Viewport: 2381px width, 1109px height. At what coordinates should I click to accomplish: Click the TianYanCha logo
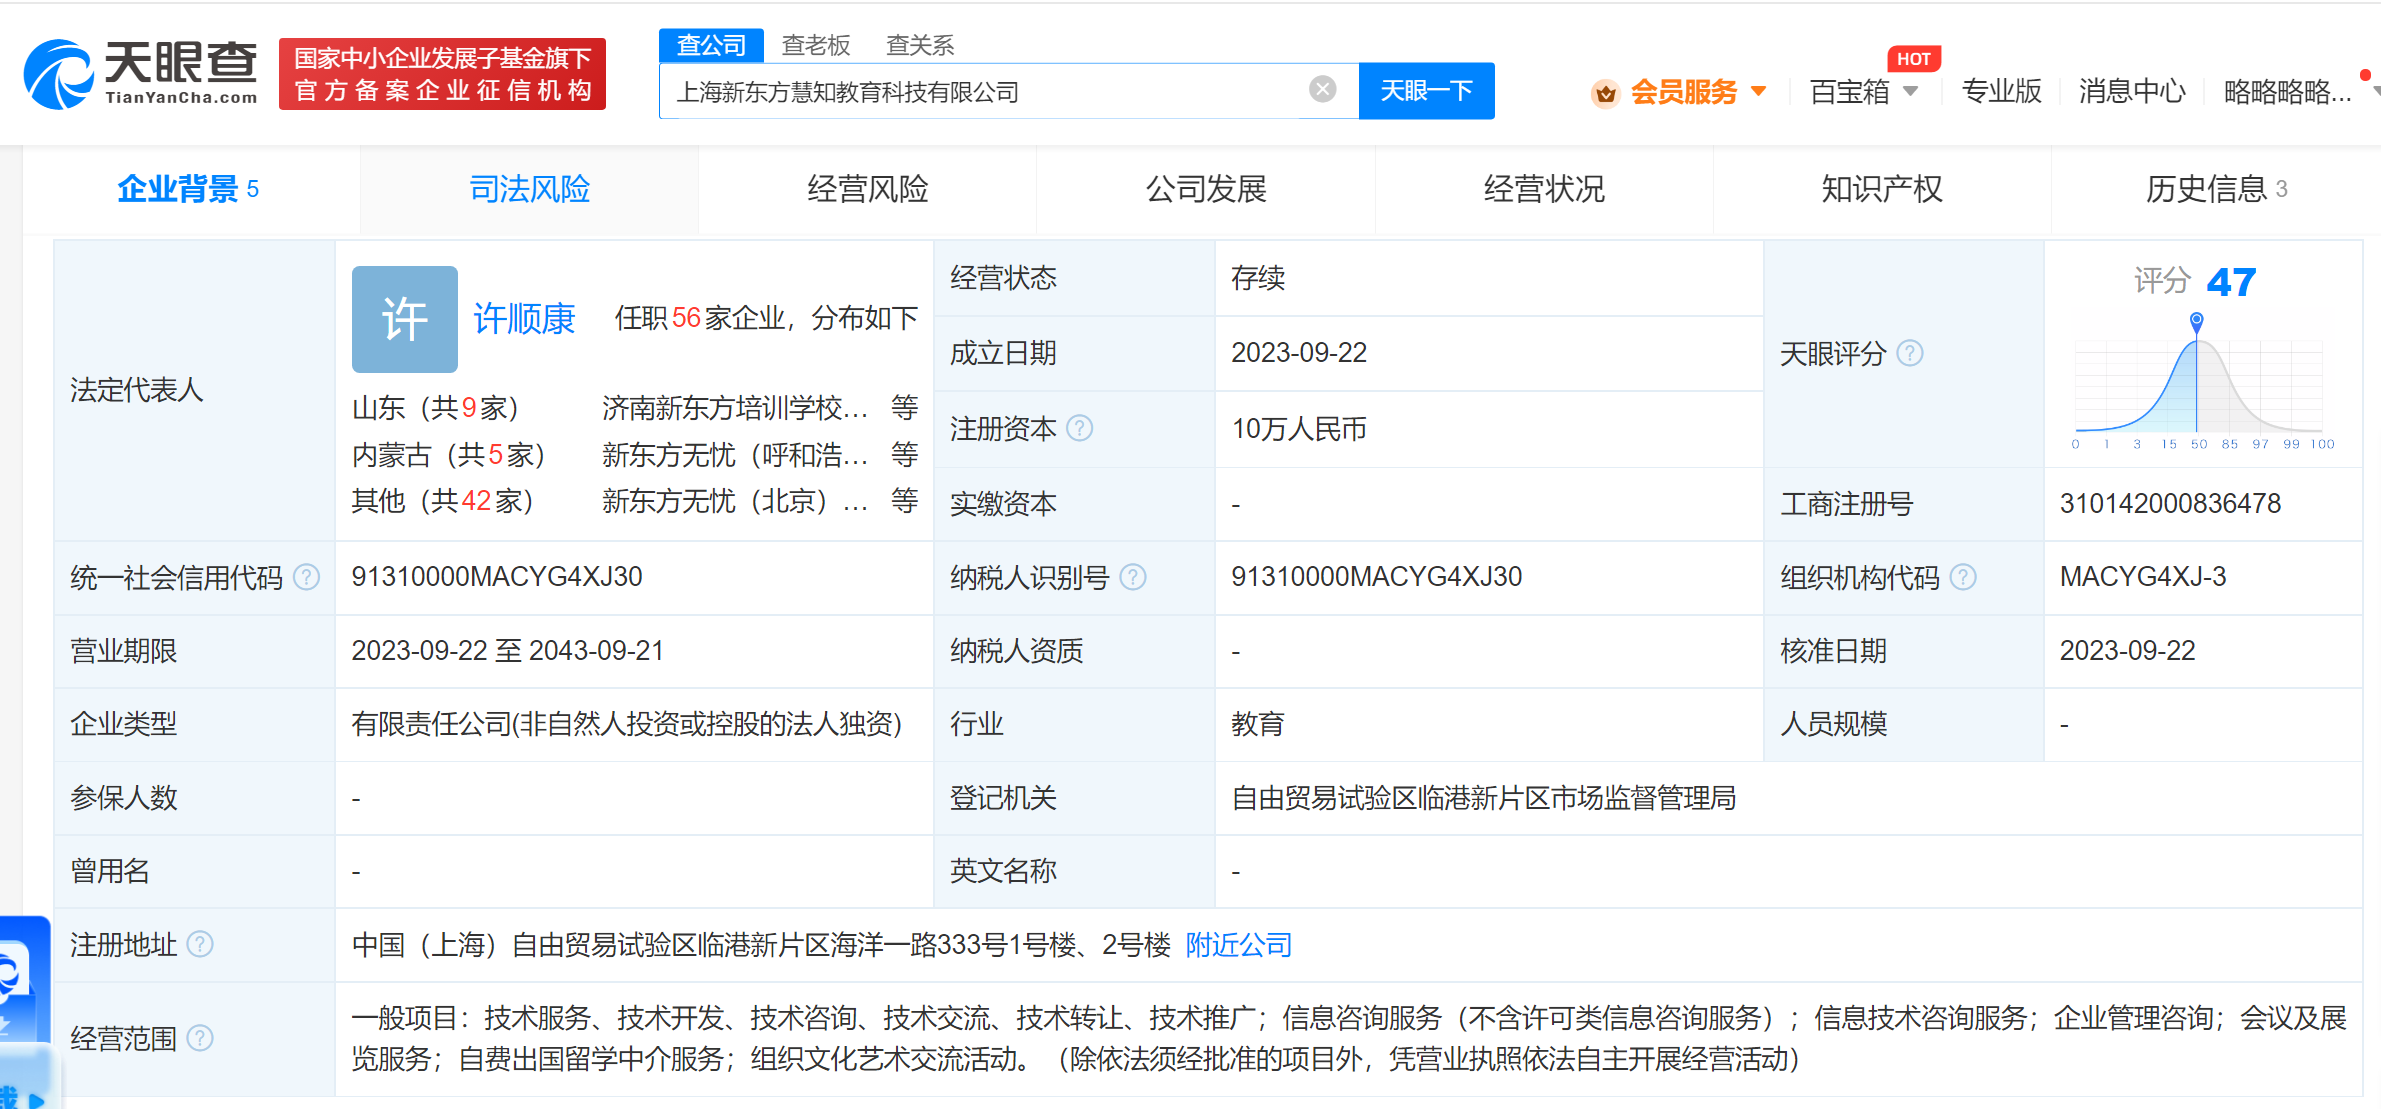[x=140, y=73]
